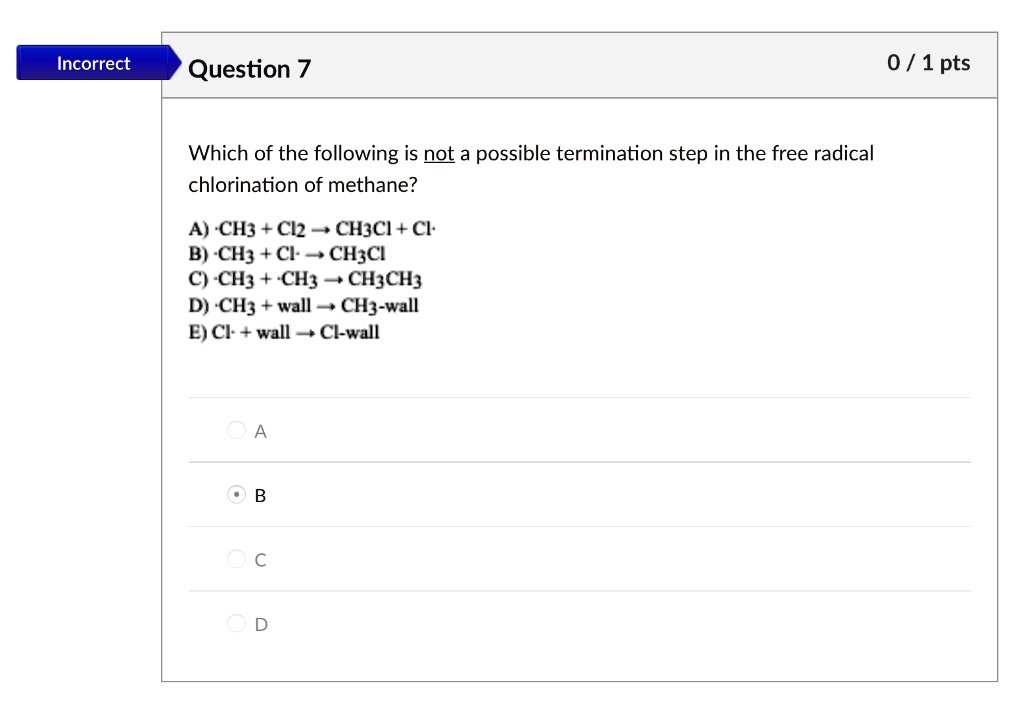This screenshot has width=1024, height=723.
Task: Click the Question 7 heading
Action: (x=250, y=69)
